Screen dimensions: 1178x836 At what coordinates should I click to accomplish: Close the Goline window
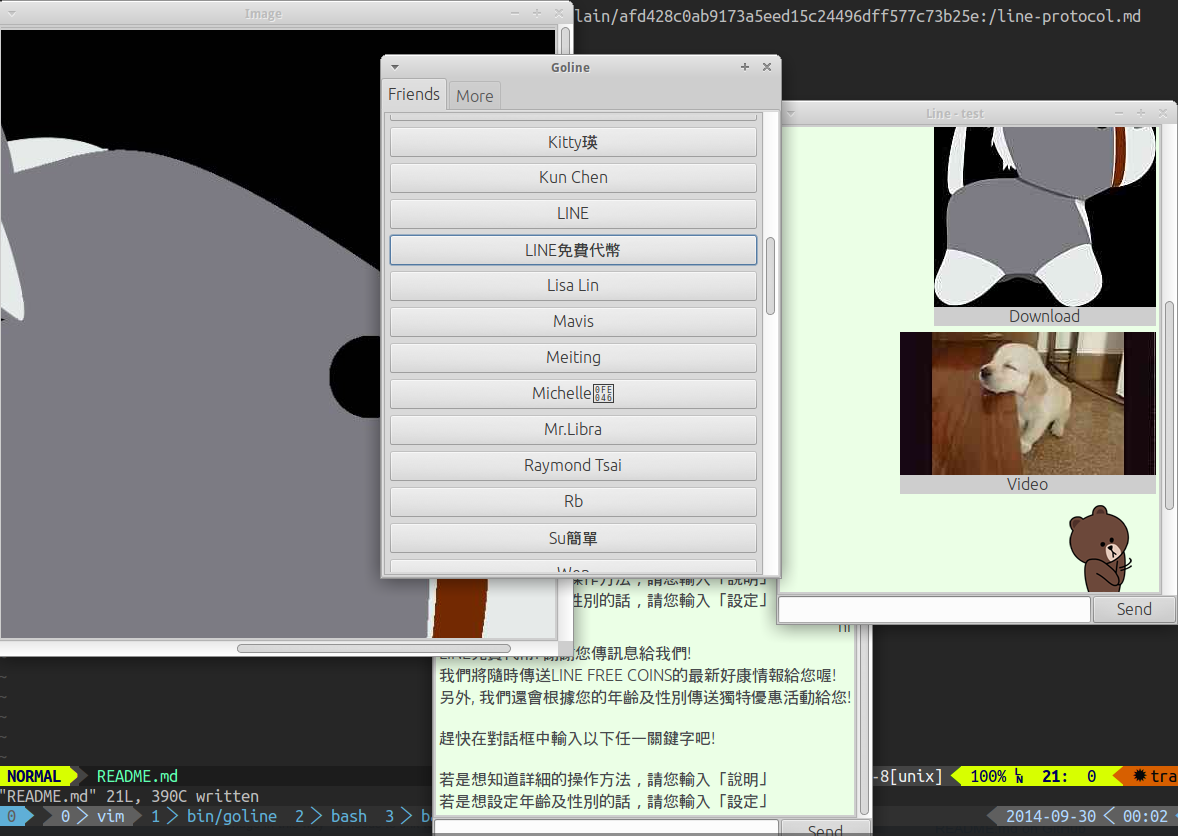click(x=767, y=67)
